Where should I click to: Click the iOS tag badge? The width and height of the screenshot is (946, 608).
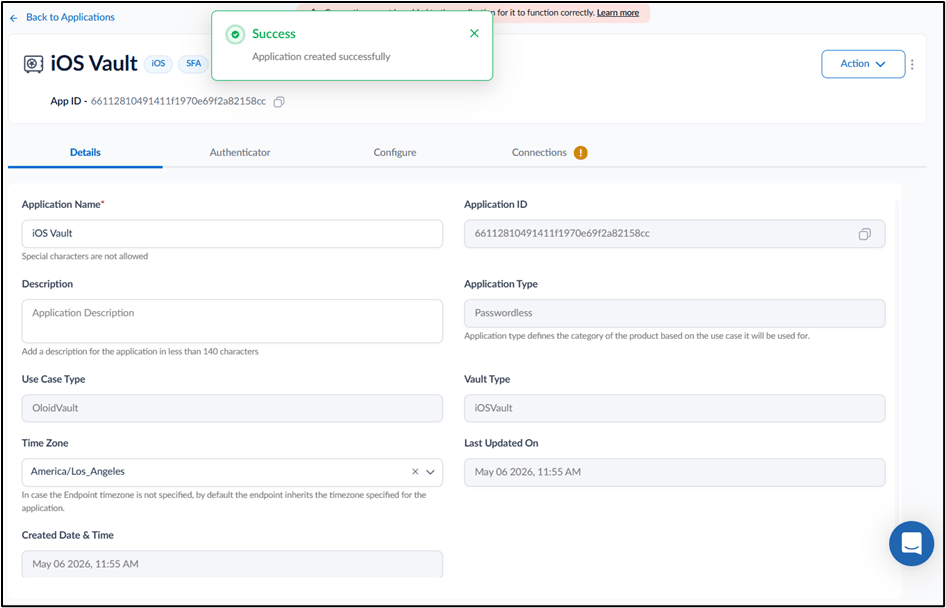point(158,64)
